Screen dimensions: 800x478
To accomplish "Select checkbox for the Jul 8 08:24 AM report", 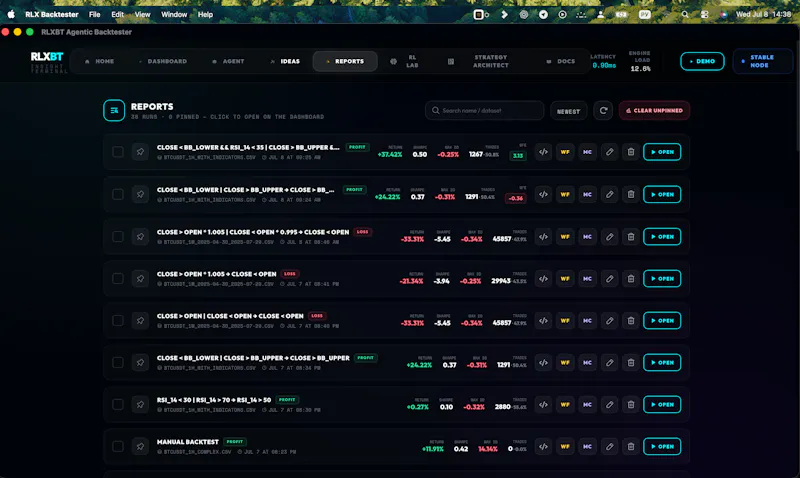I will coord(117,194).
